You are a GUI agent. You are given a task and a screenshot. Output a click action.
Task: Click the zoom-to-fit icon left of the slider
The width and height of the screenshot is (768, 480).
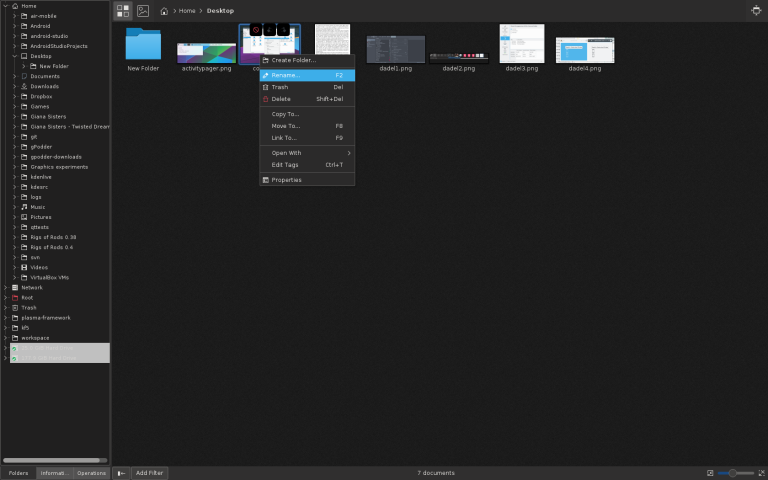coord(710,473)
